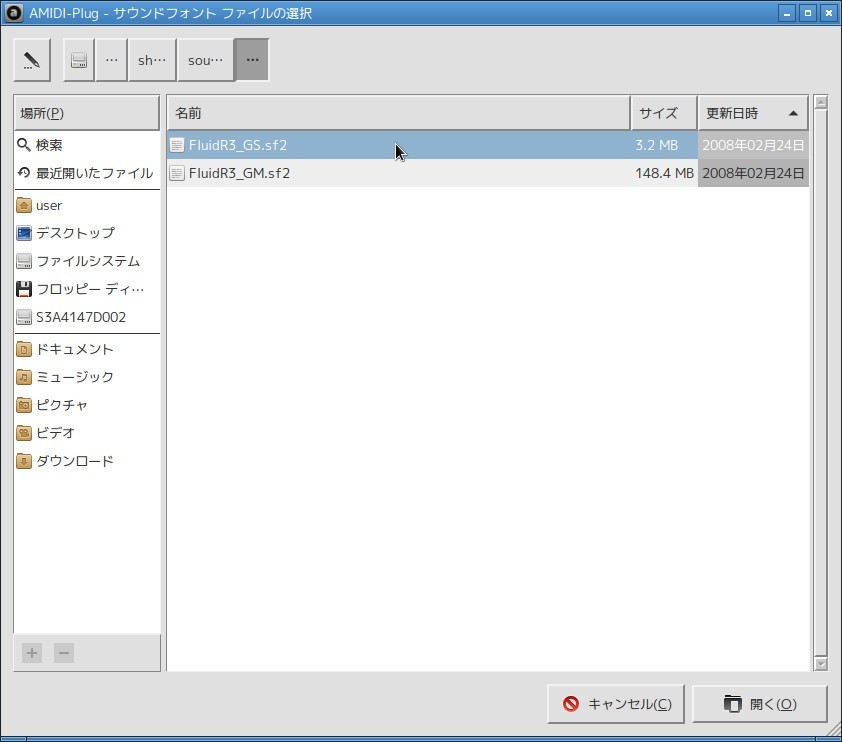Click the S3A4147D002 drive icon
Viewport: 842px width, 742px height.
click(24, 317)
